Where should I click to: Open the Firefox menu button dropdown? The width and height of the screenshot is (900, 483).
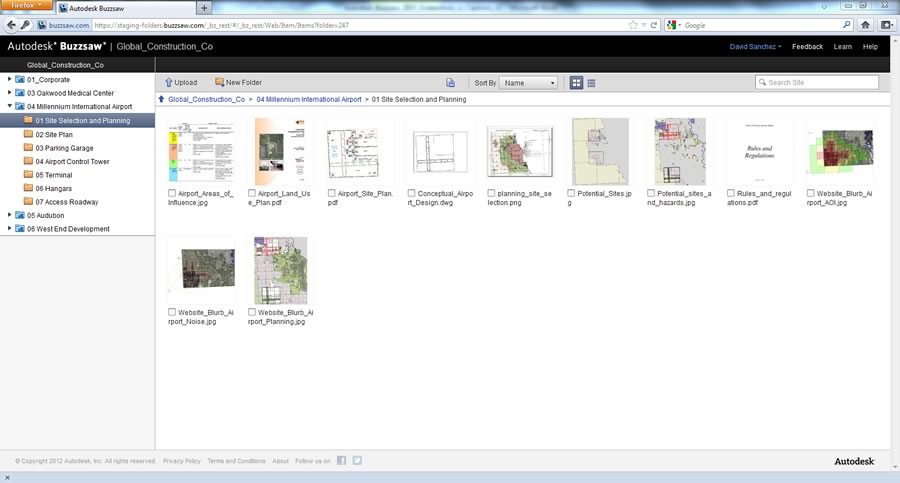pos(26,5)
